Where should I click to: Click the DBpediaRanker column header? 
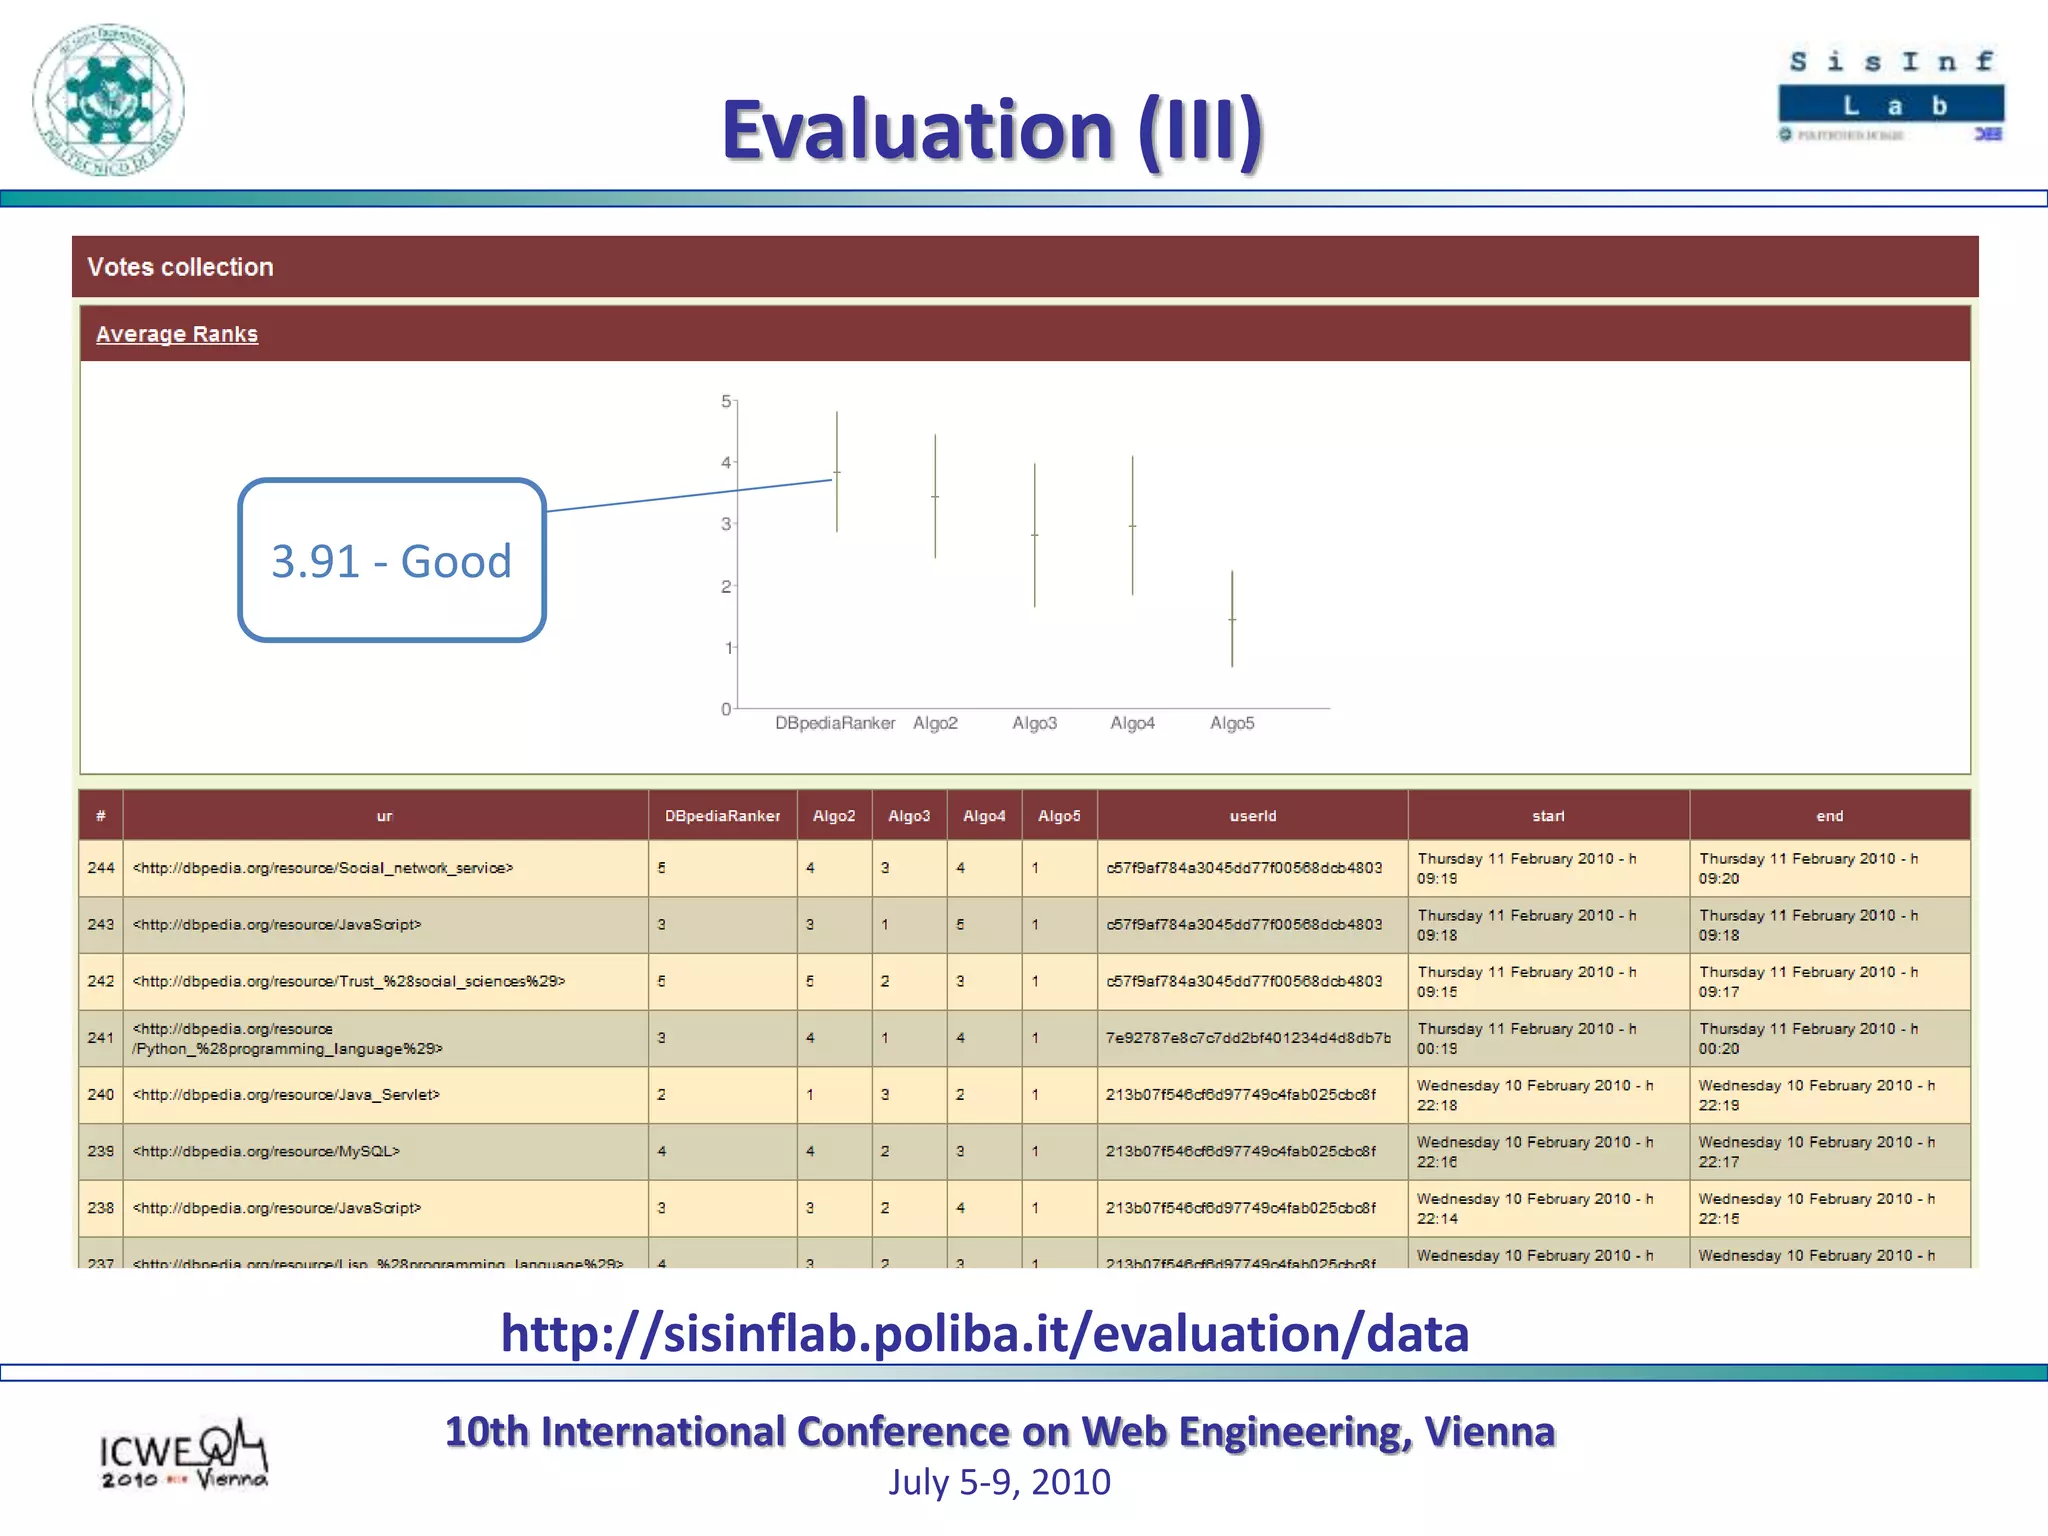[x=722, y=816]
